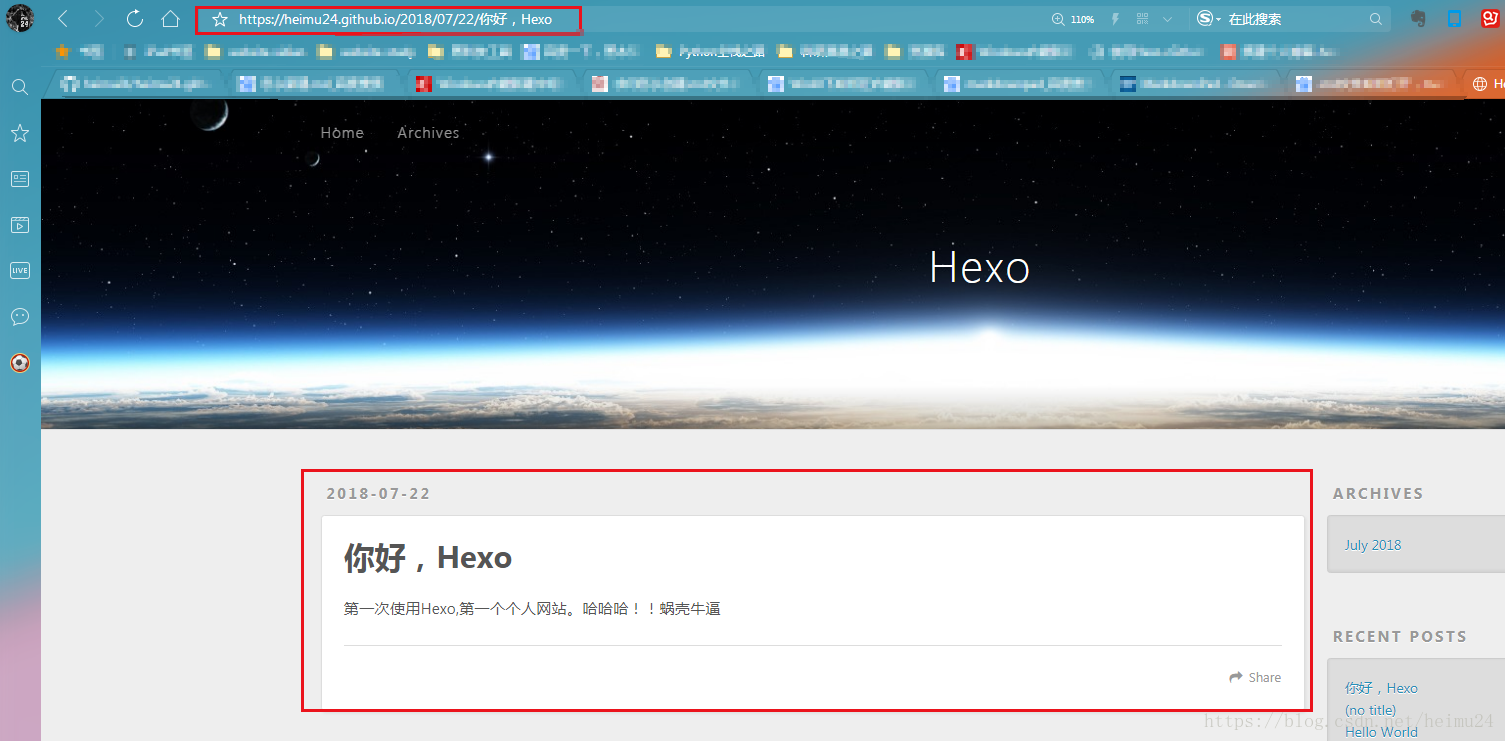Click the magnifier button in the search box
This screenshot has width=1505, height=741.
point(1376,19)
